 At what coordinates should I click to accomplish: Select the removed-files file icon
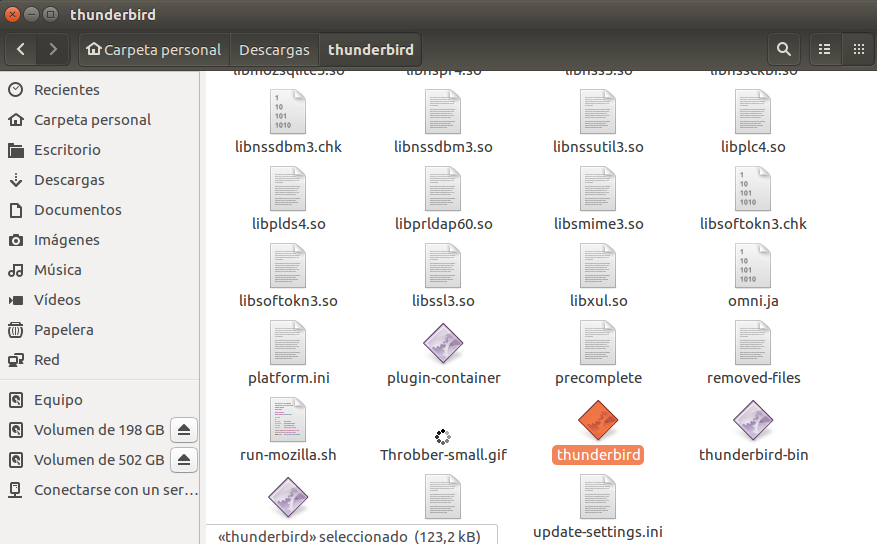pos(753,343)
